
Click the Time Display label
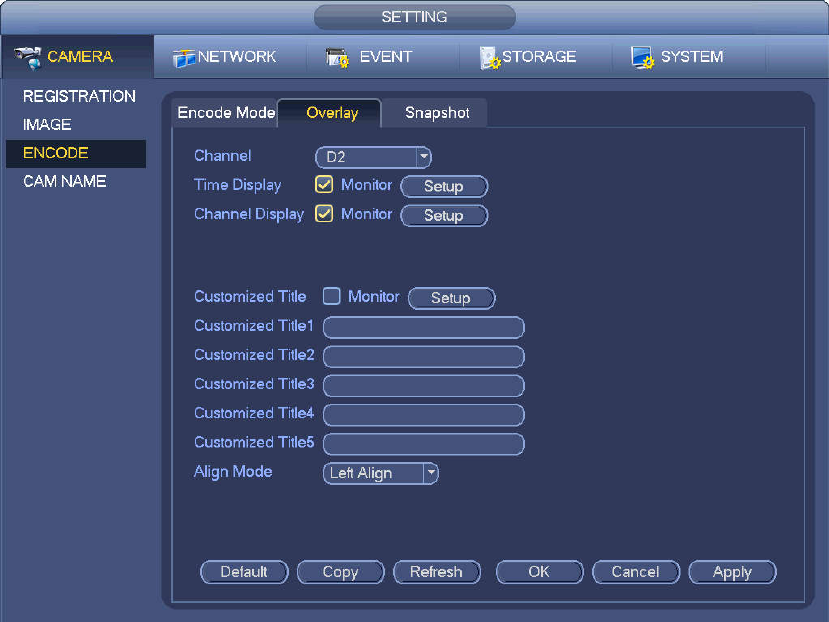[x=237, y=185]
